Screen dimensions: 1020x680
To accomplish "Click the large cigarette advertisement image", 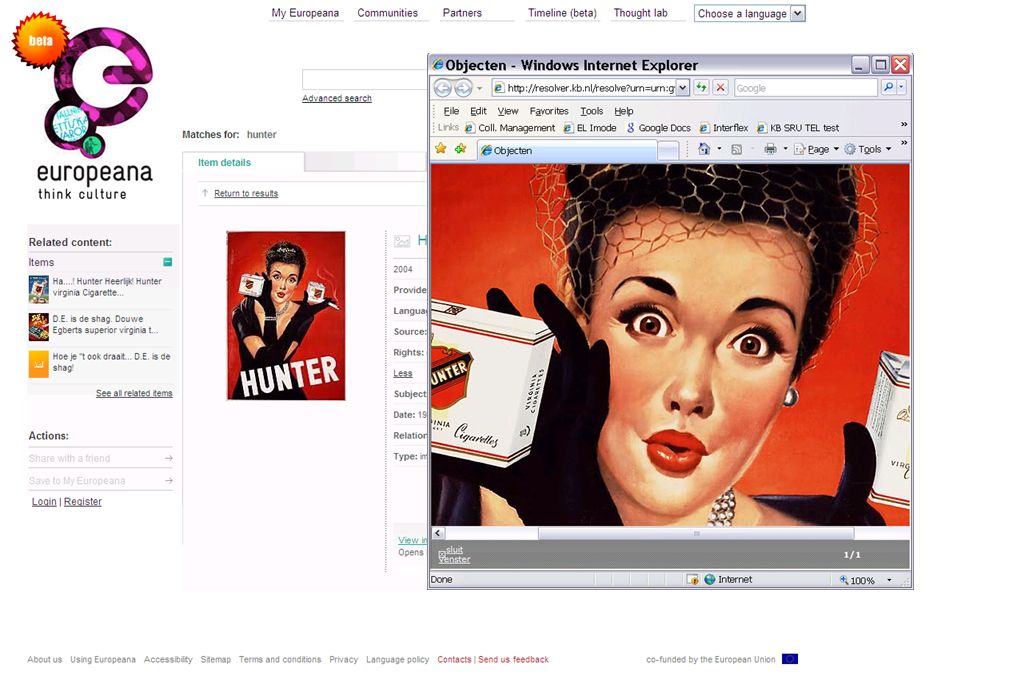I will point(670,345).
